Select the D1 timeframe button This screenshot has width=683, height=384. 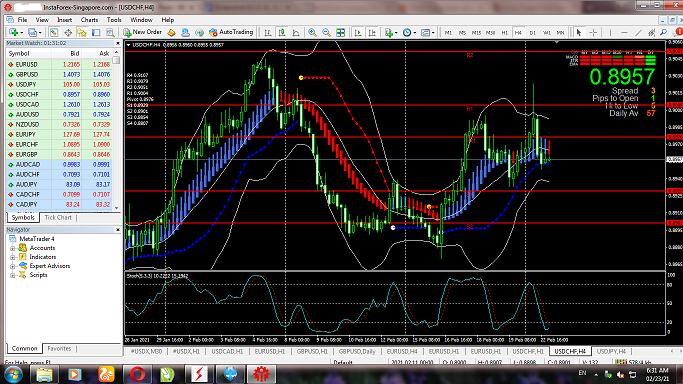tap(532, 33)
